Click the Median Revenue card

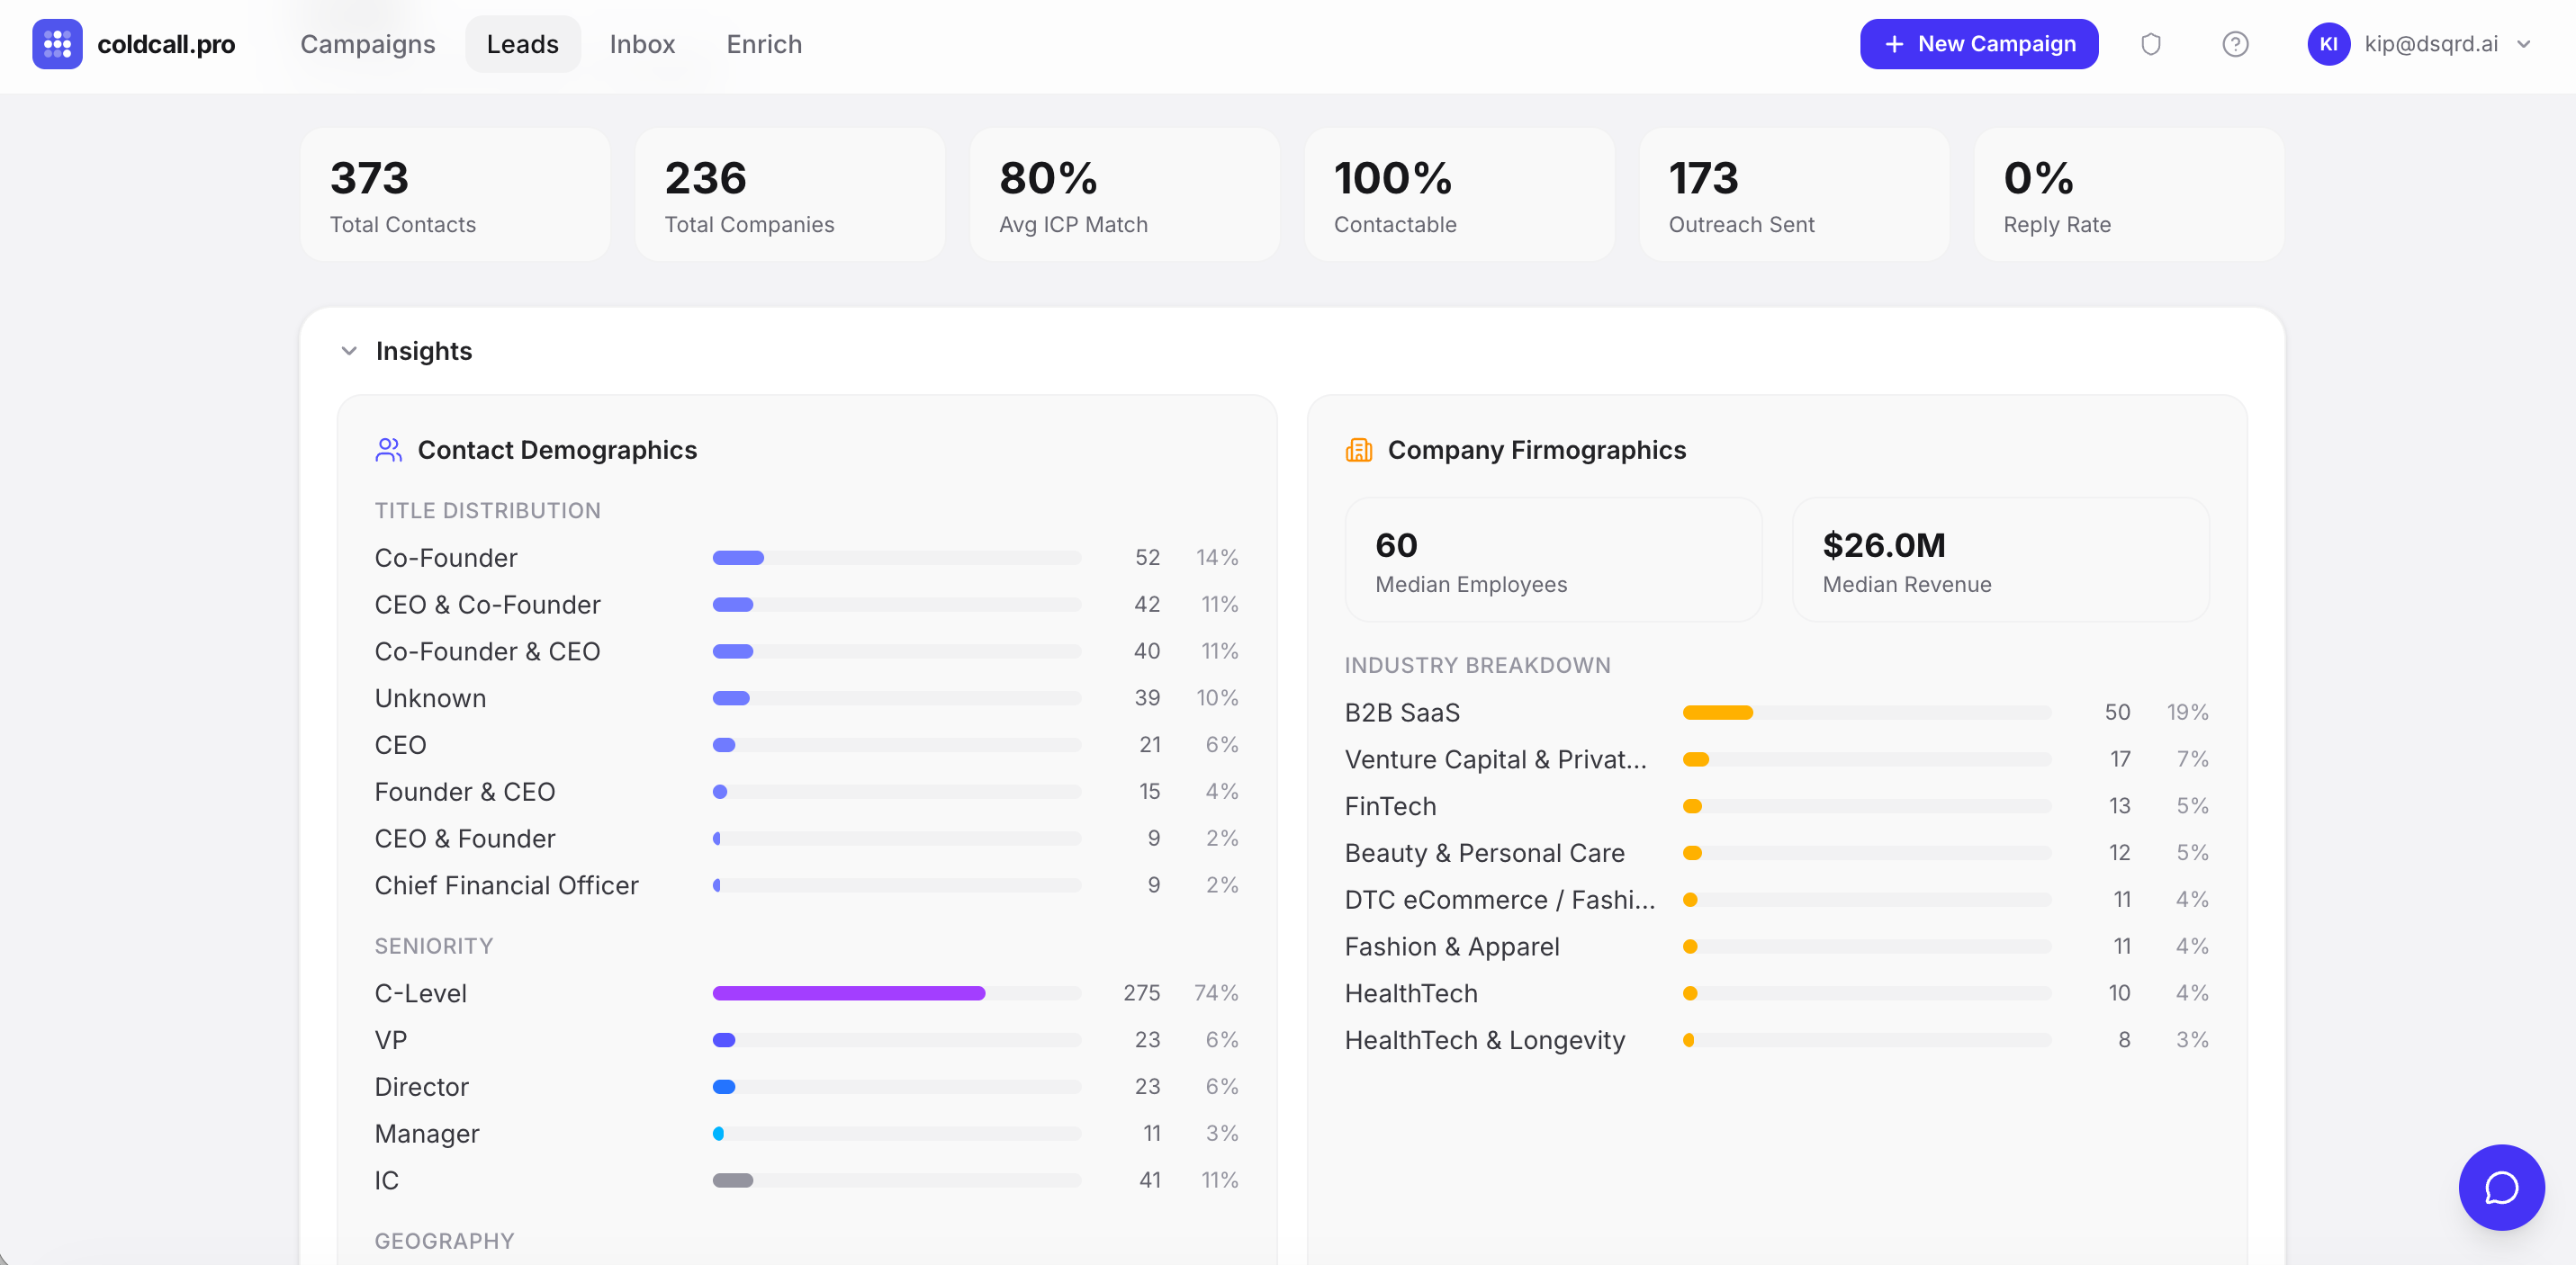tap(2000, 560)
